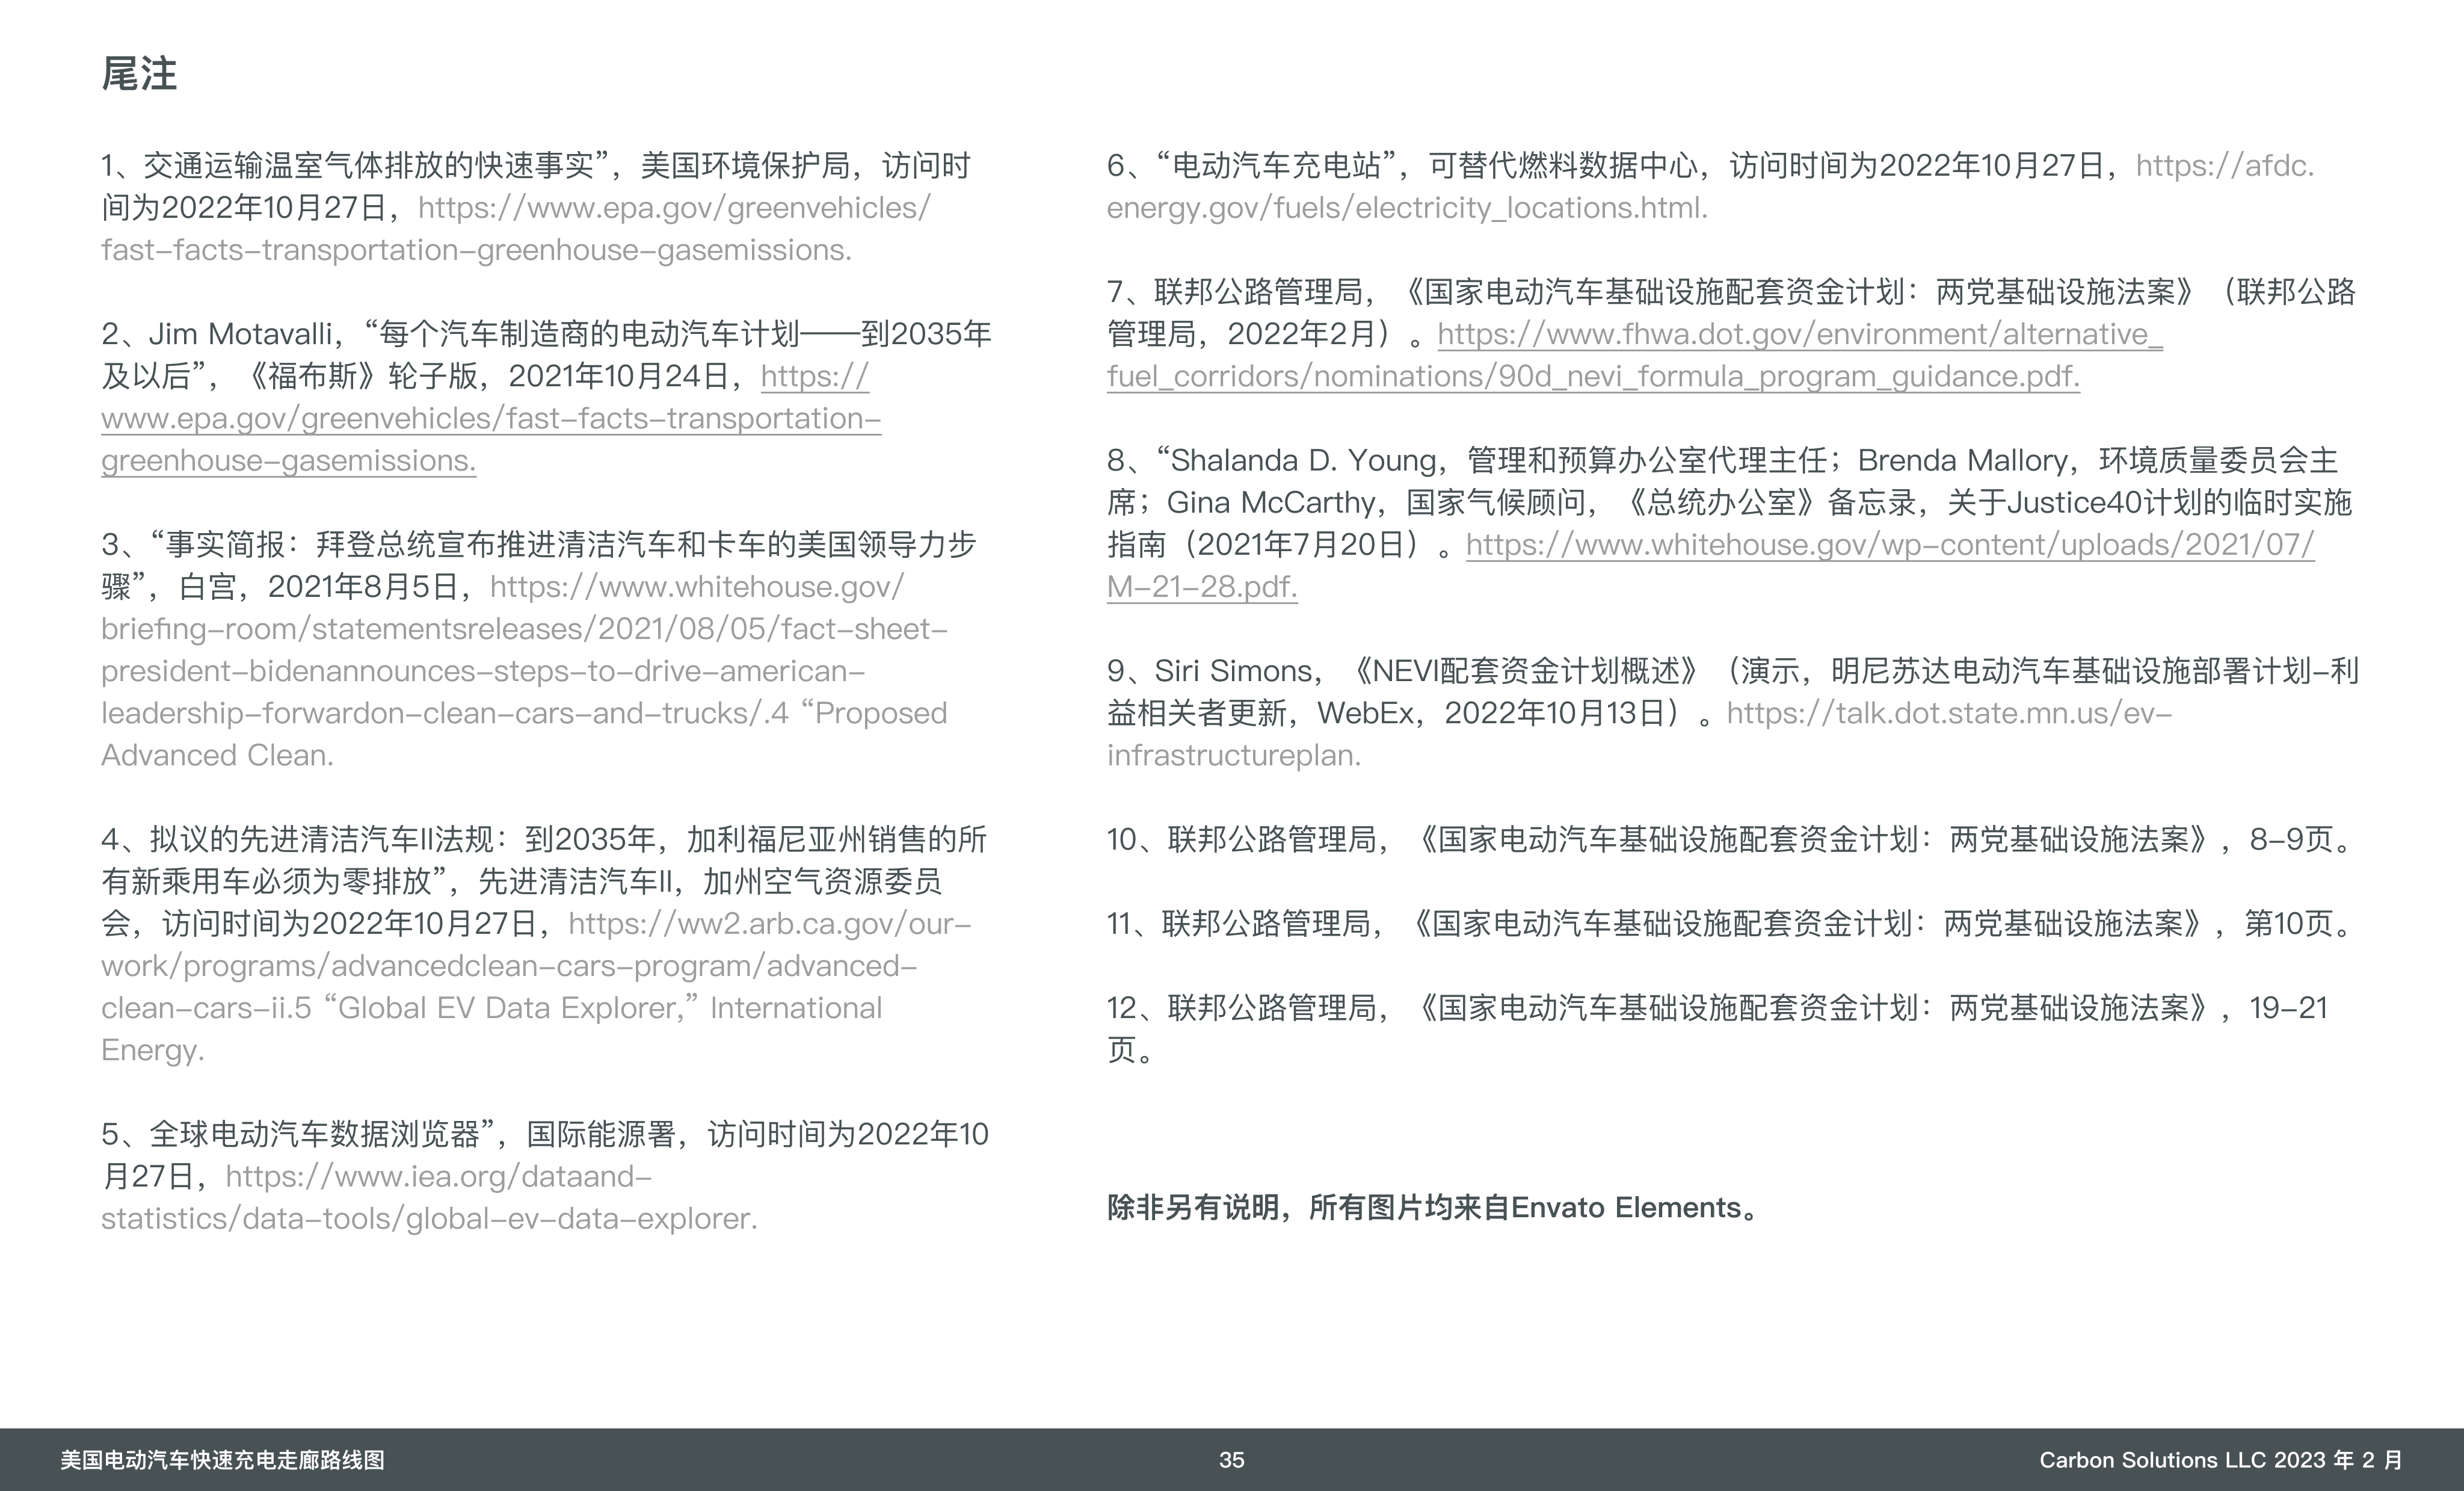Click endnote 11 citing 第10页

[x=1730, y=924]
